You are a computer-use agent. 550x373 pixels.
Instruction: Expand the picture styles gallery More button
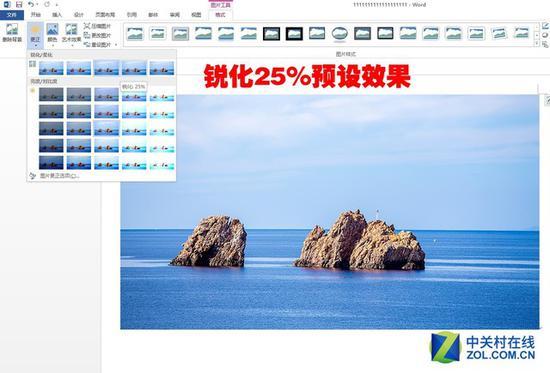coord(536,44)
